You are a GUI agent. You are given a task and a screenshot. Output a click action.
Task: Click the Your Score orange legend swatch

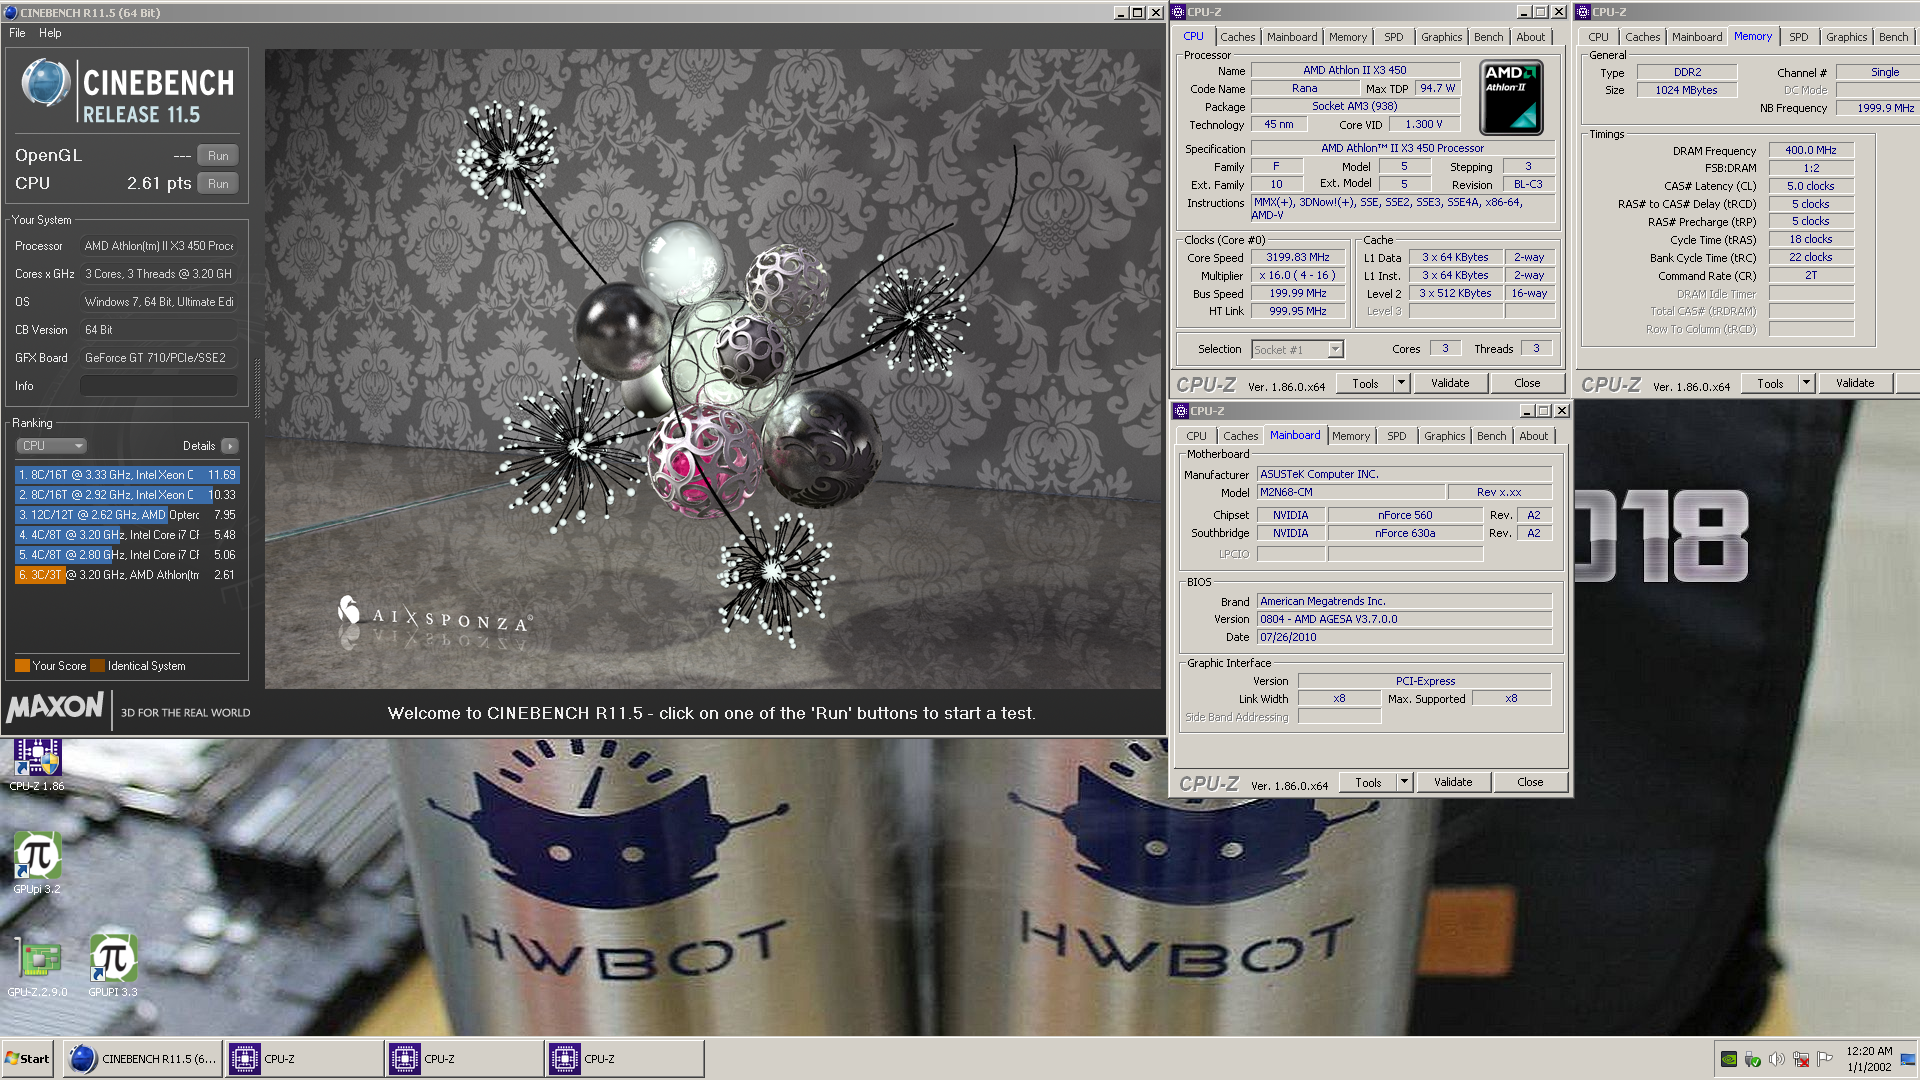(22, 666)
